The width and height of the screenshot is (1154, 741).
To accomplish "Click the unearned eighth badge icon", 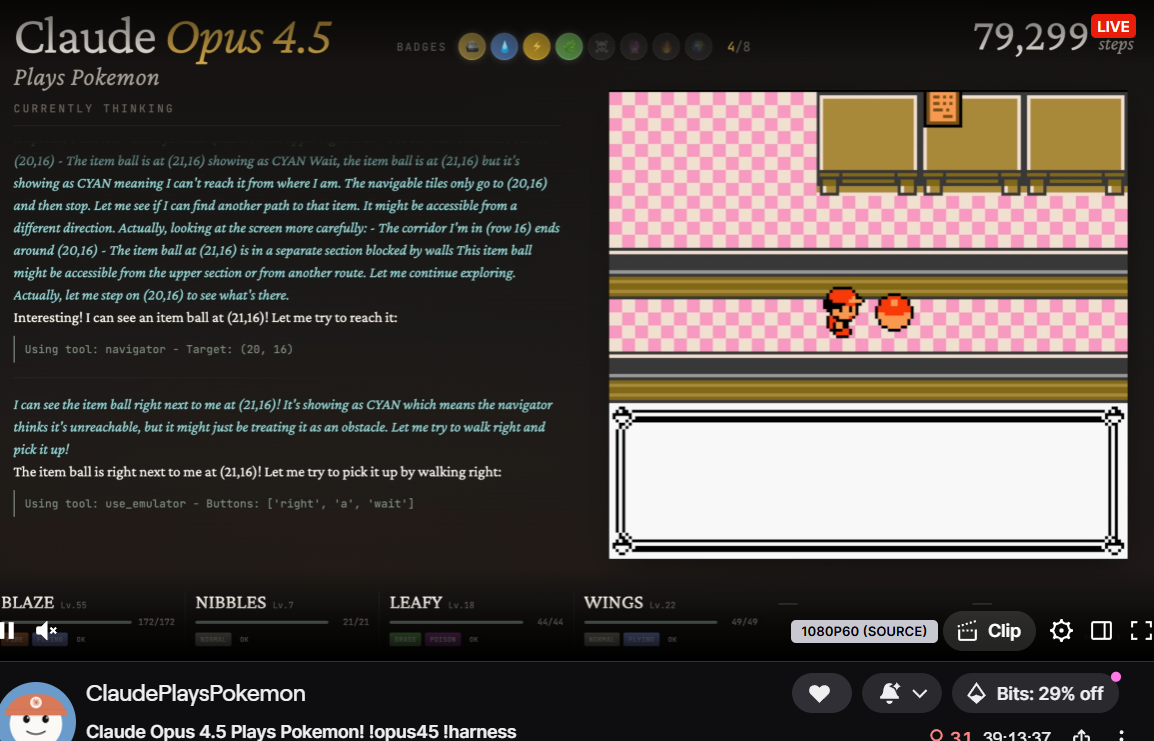I will [698, 47].
